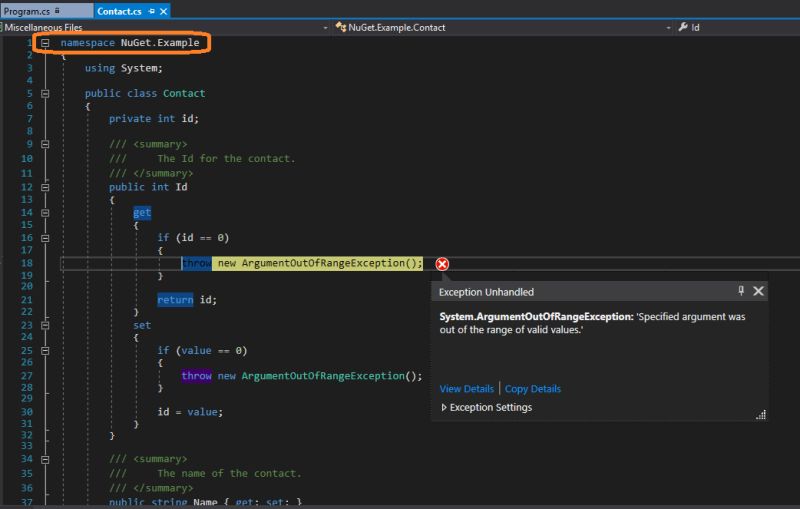Collapse the if (value == 0) block

(45, 351)
